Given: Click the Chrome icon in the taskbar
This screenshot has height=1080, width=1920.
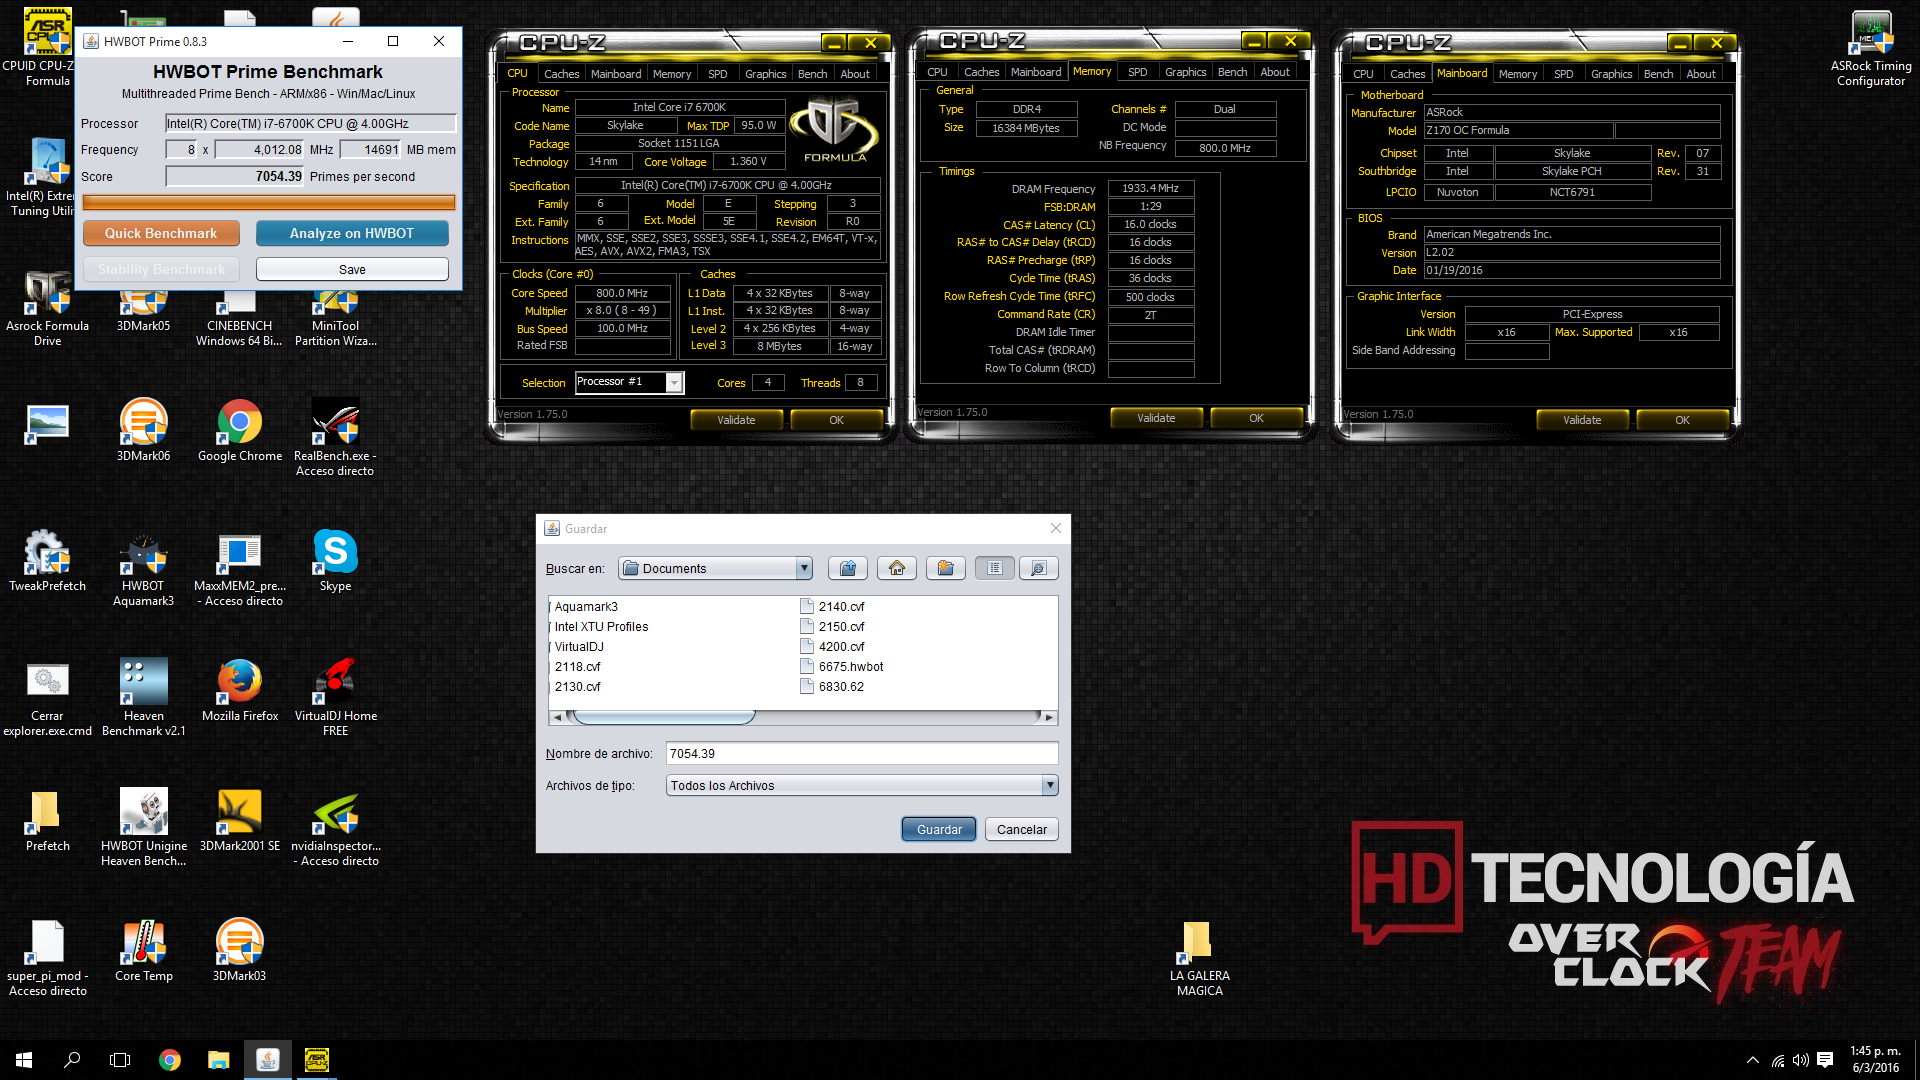Looking at the screenshot, I should [170, 1060].
